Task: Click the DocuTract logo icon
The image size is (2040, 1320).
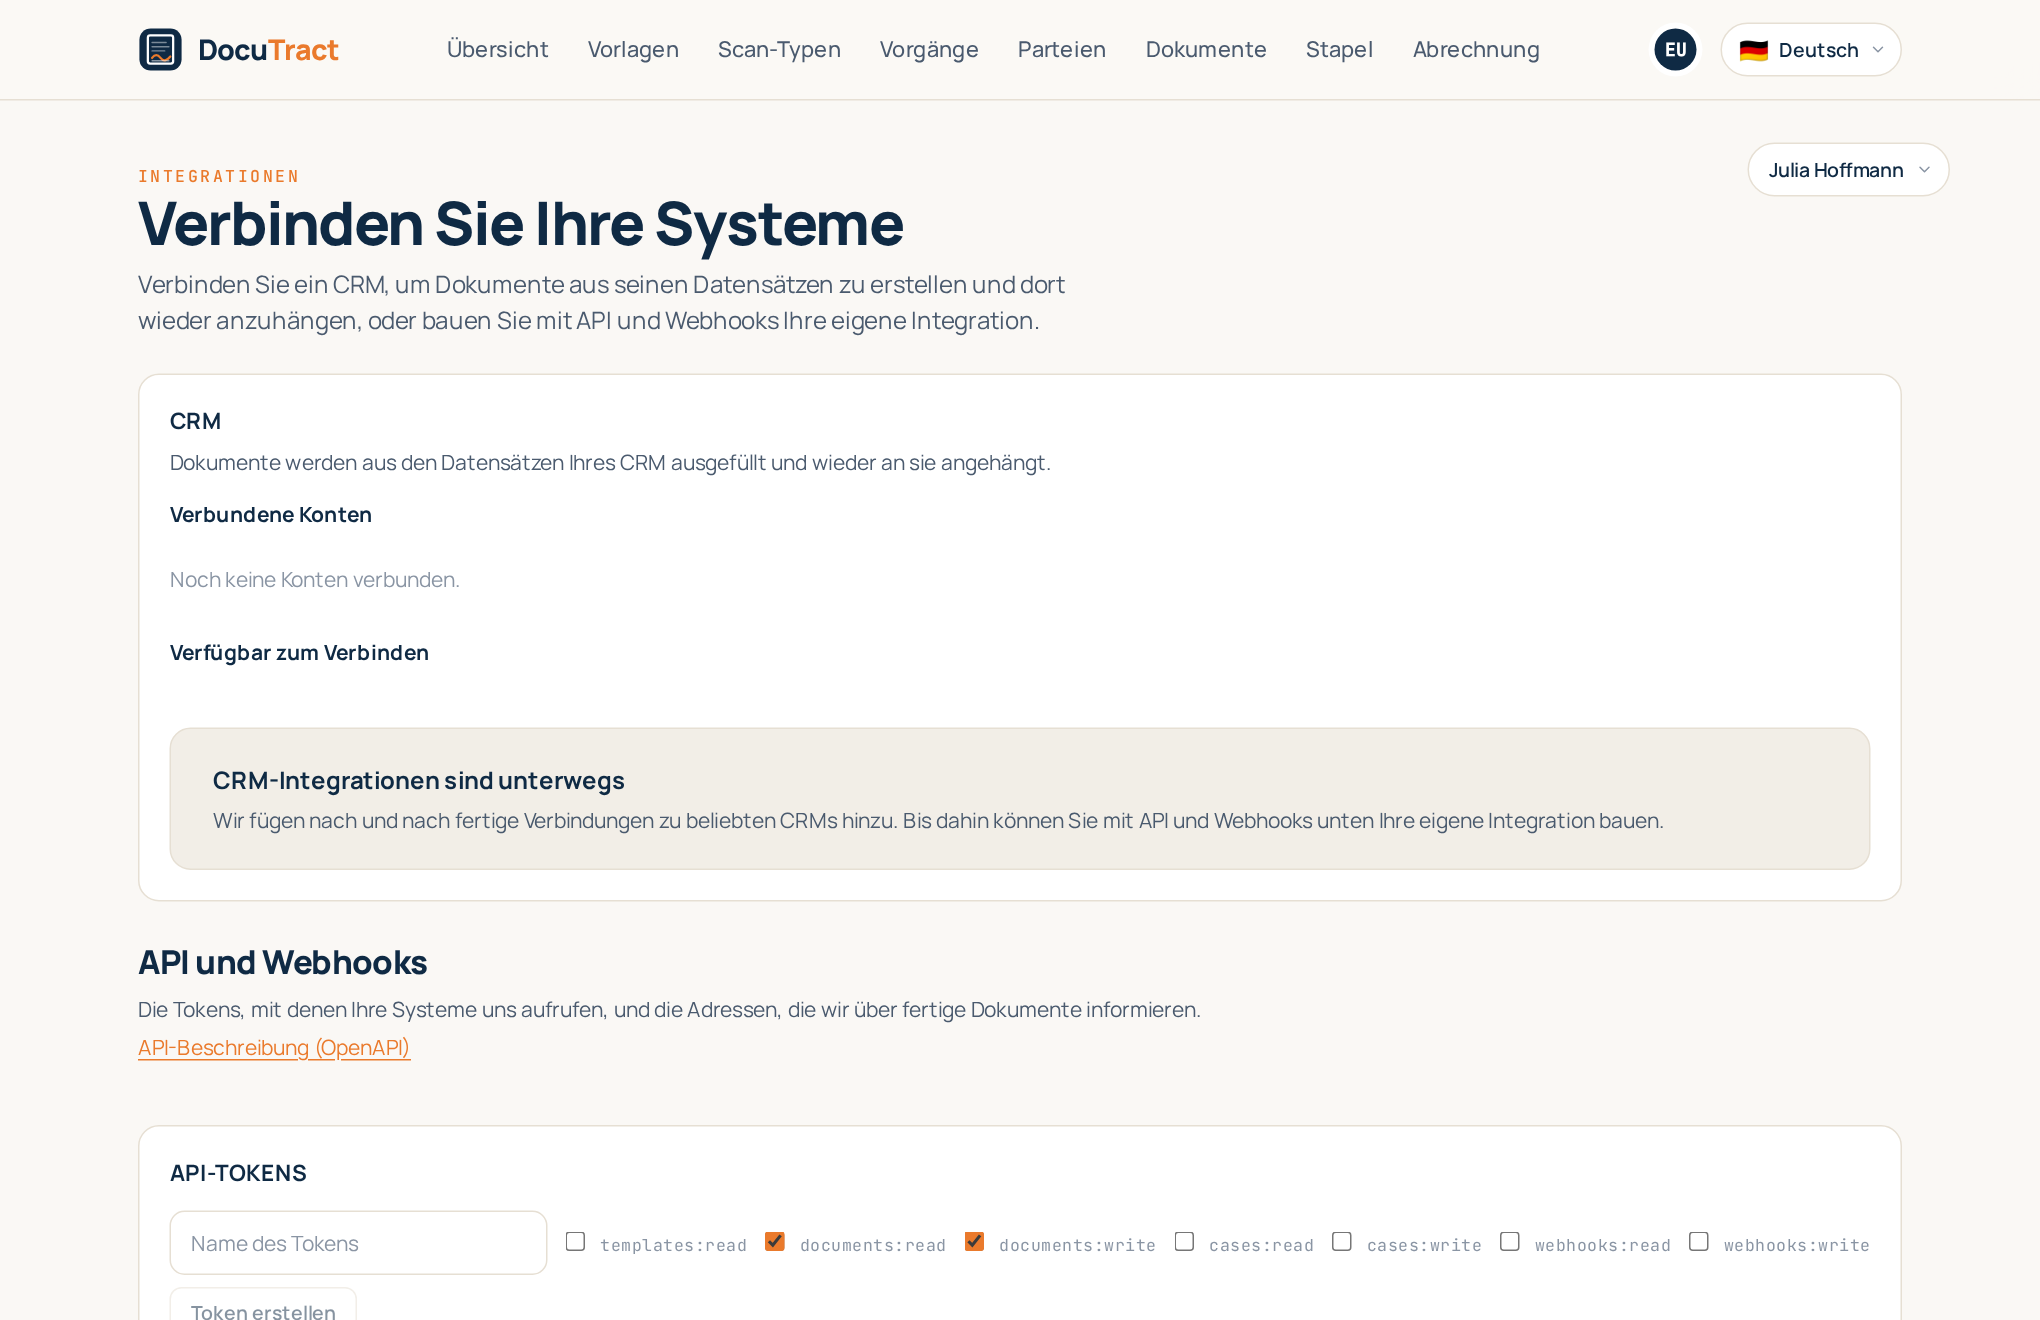Action: click(x=160, y=49)
